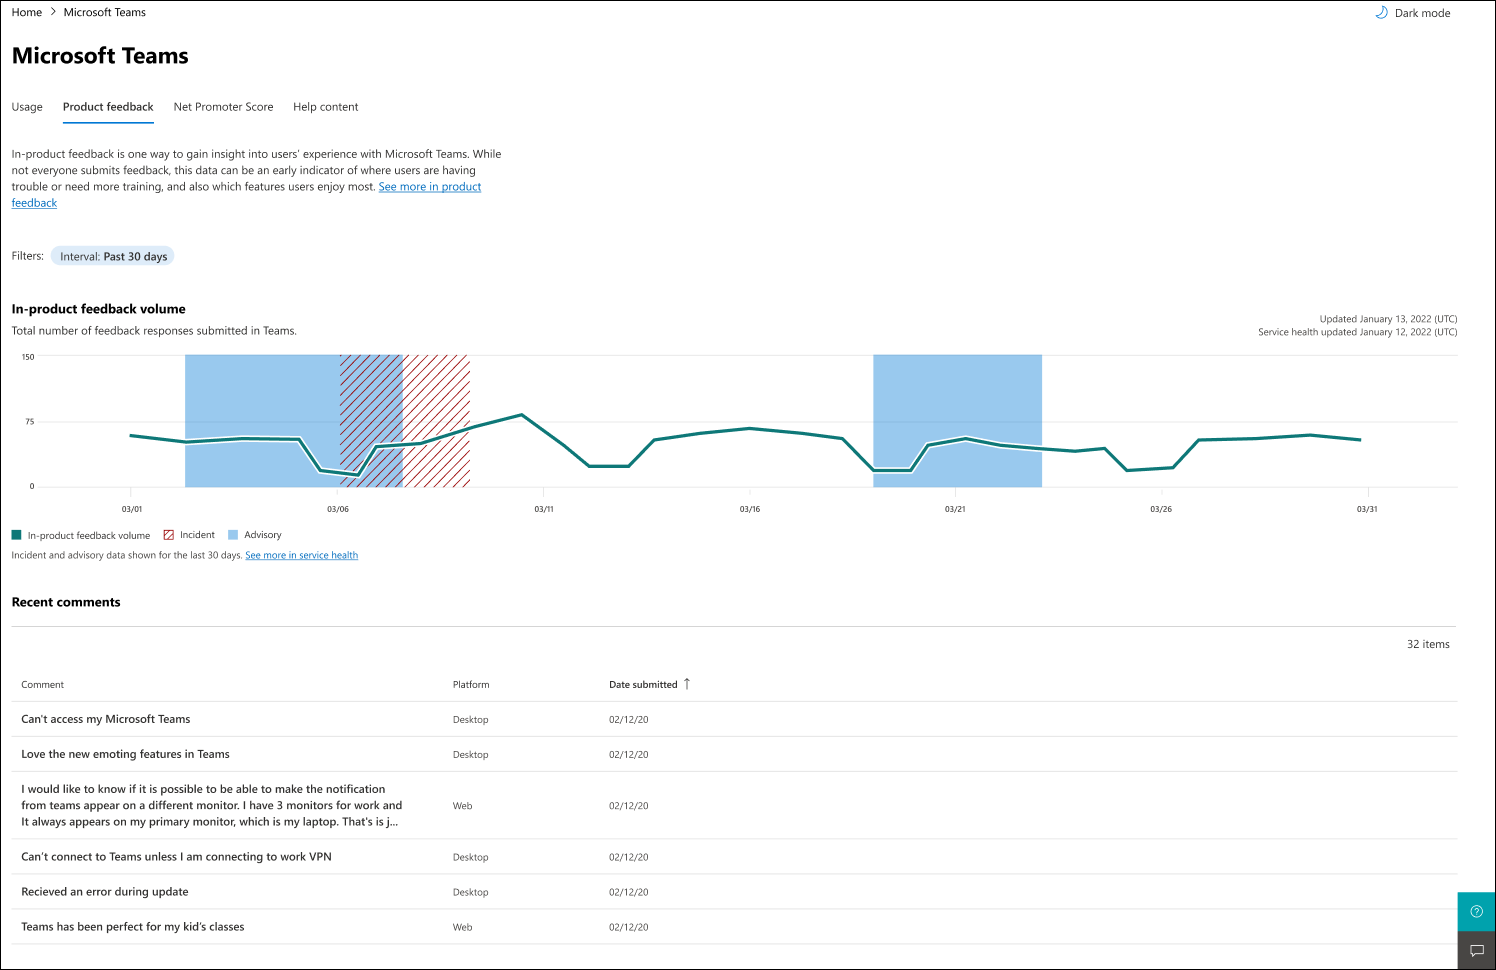Open See more in product feedback link
The width and height of the screenshot is (1496, 970).
coord(430,187)
